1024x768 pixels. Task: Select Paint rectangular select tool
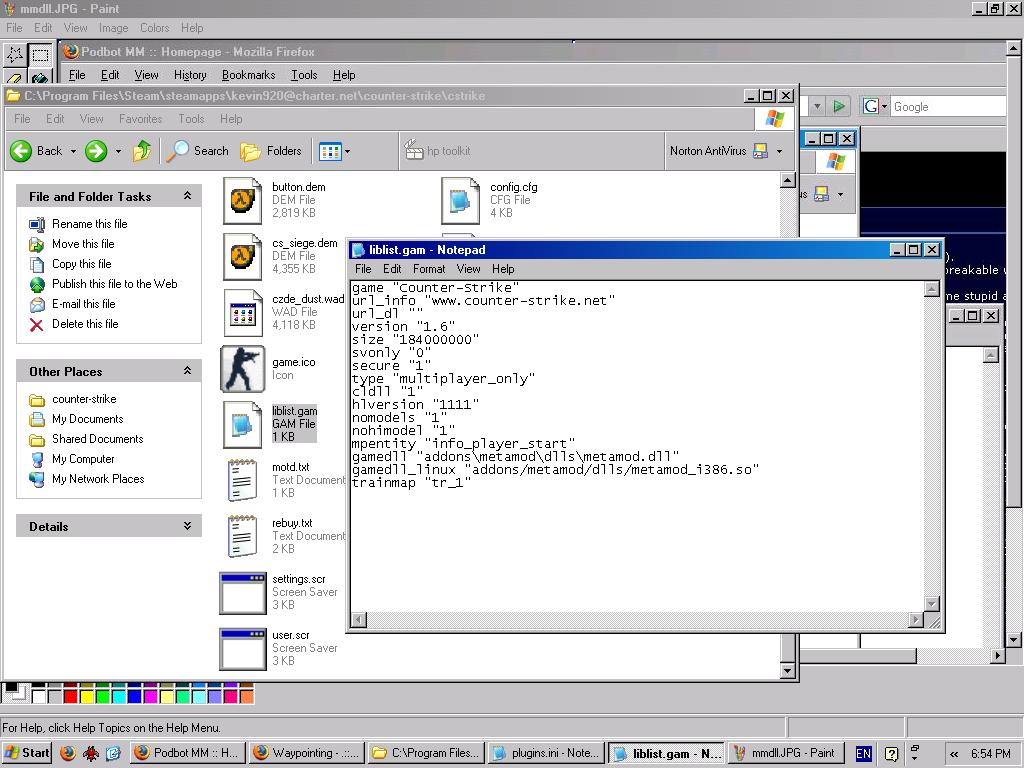(x=40, y=54)
